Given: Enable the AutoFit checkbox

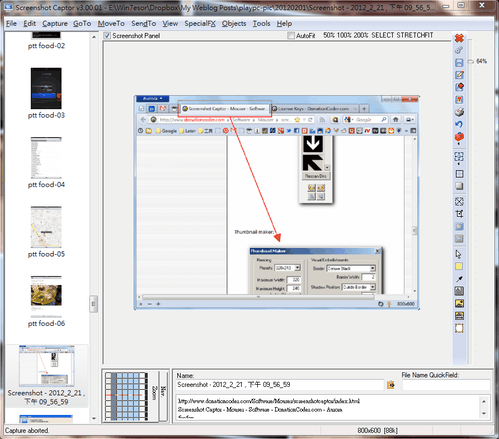Looking at the screenshot, I should [291, 35].
